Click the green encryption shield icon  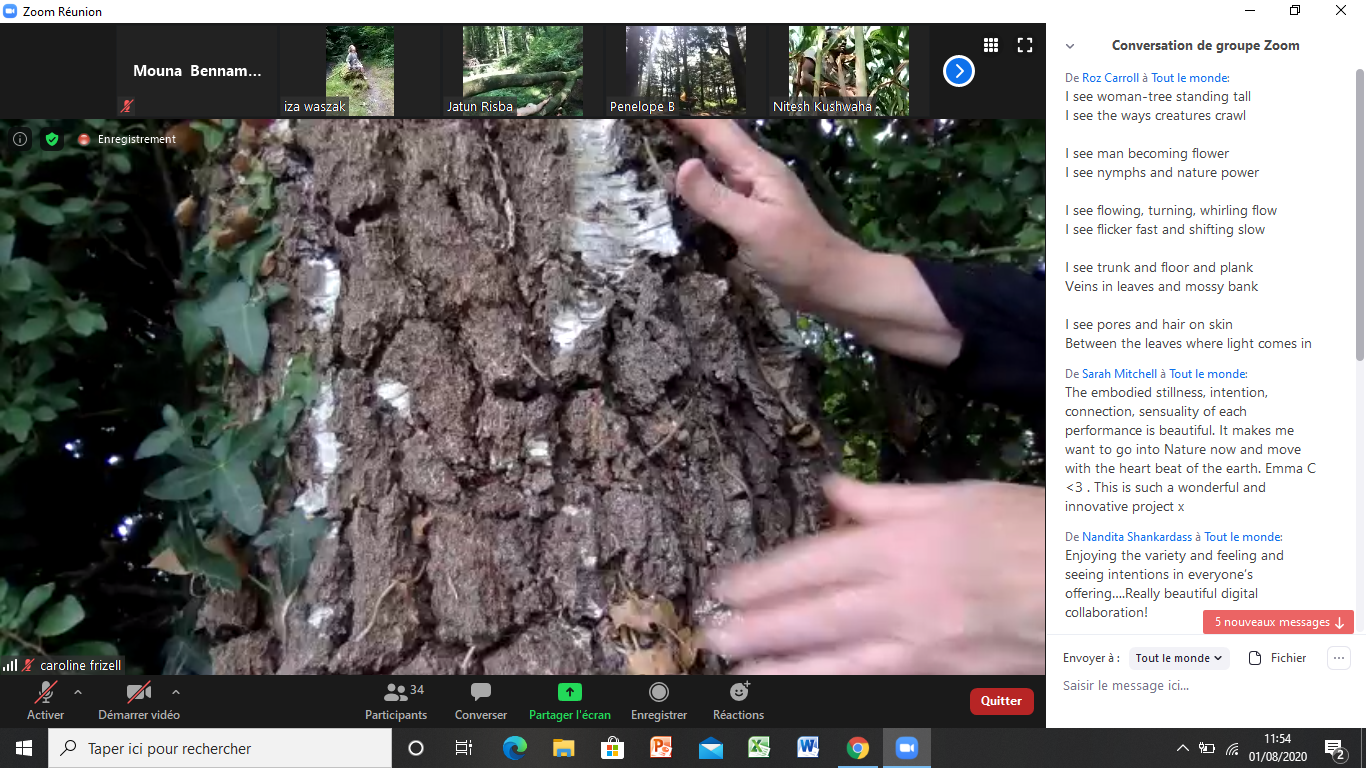pos(51,139)
